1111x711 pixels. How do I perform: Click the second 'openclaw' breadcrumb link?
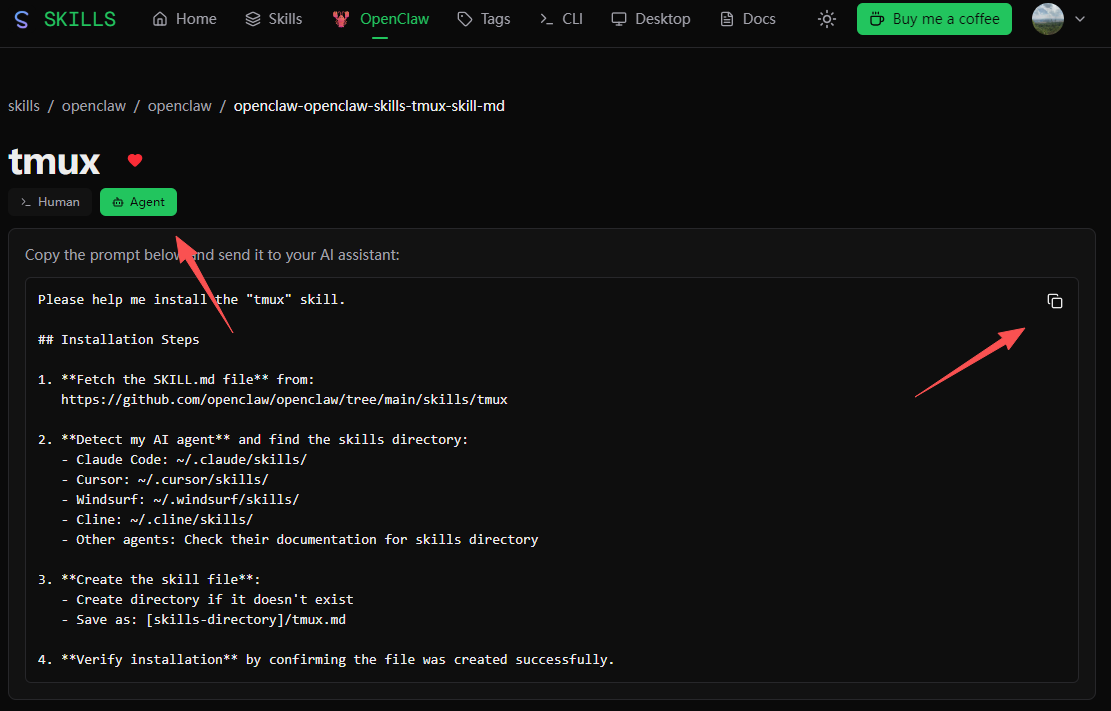pos(180,106)
